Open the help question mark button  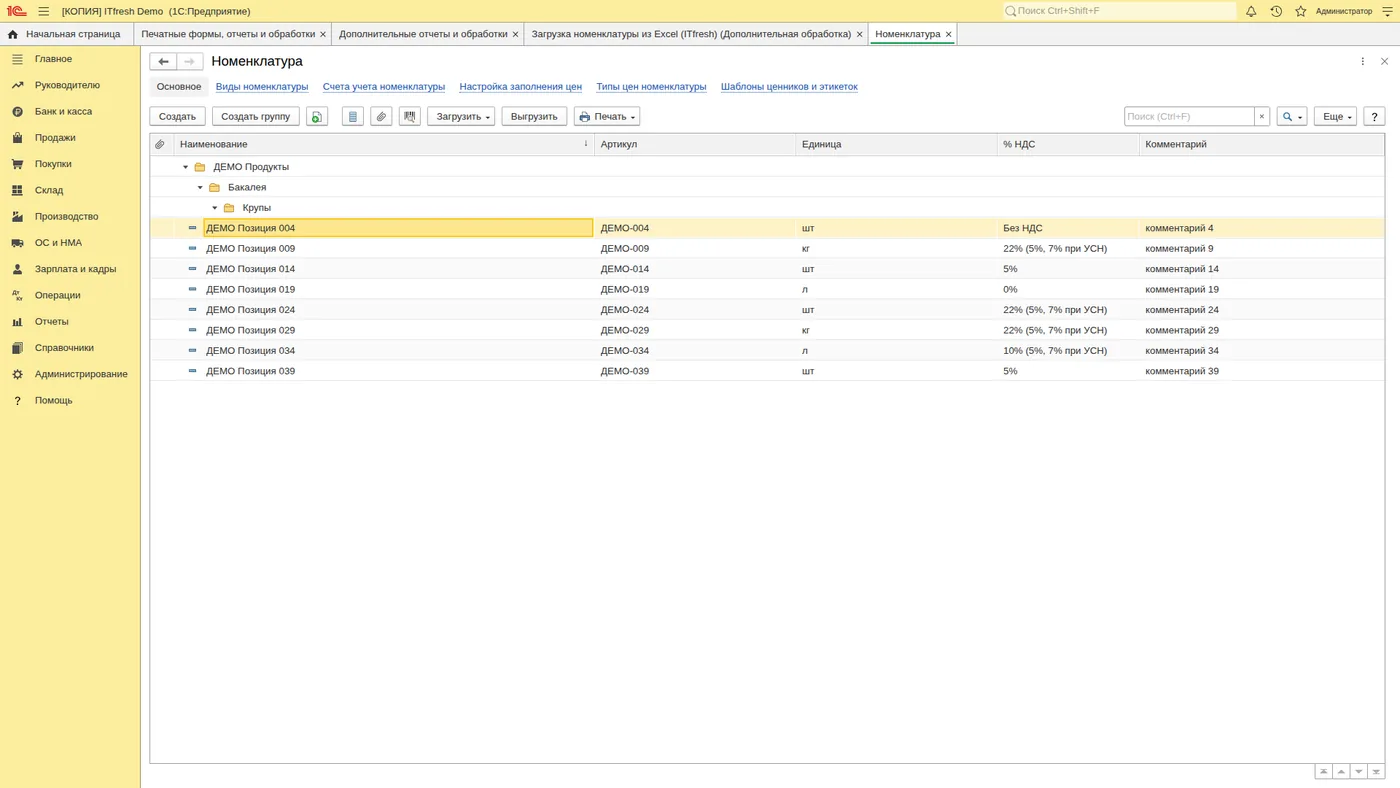[x=1374, y=117]
